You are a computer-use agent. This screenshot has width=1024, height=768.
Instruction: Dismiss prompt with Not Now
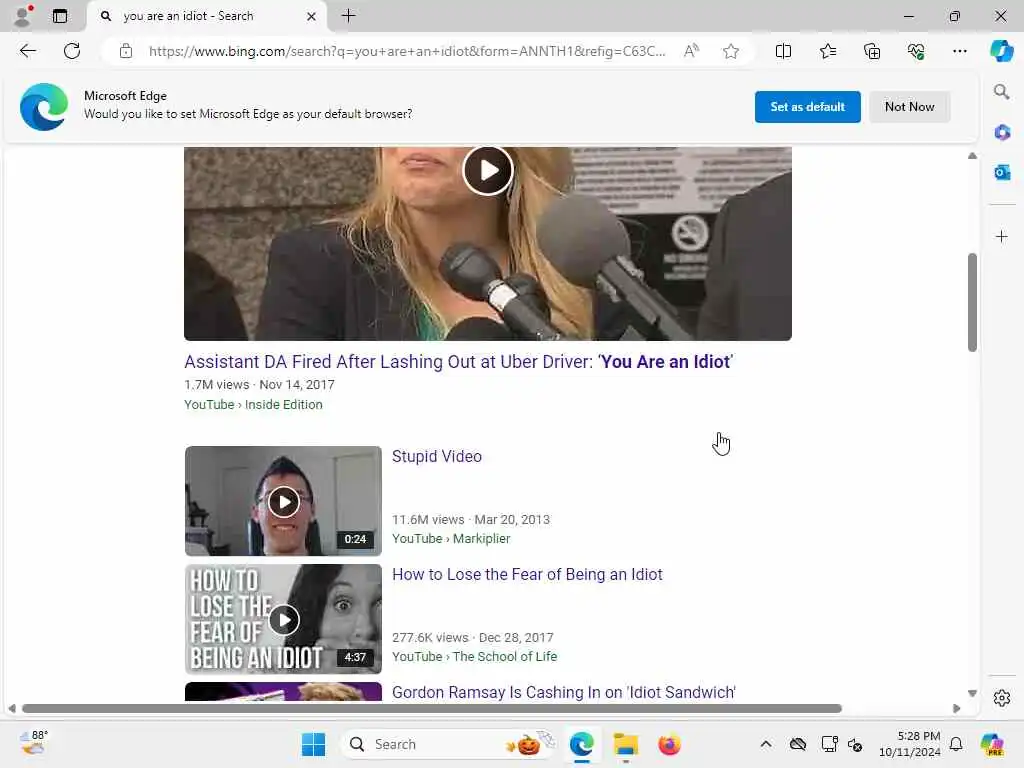[909, 107]
